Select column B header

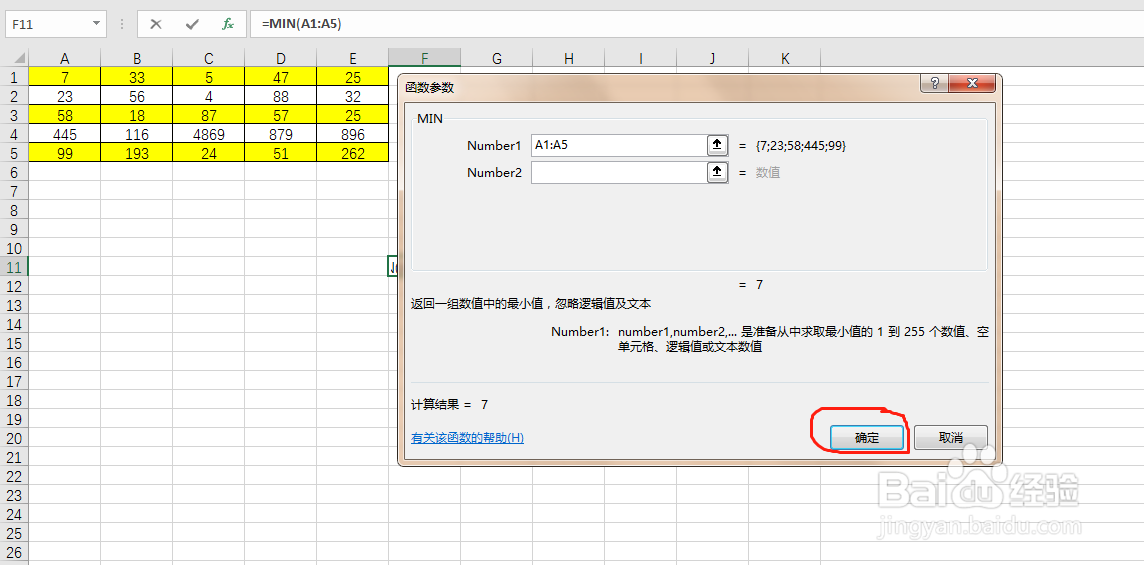coord(136,58)
